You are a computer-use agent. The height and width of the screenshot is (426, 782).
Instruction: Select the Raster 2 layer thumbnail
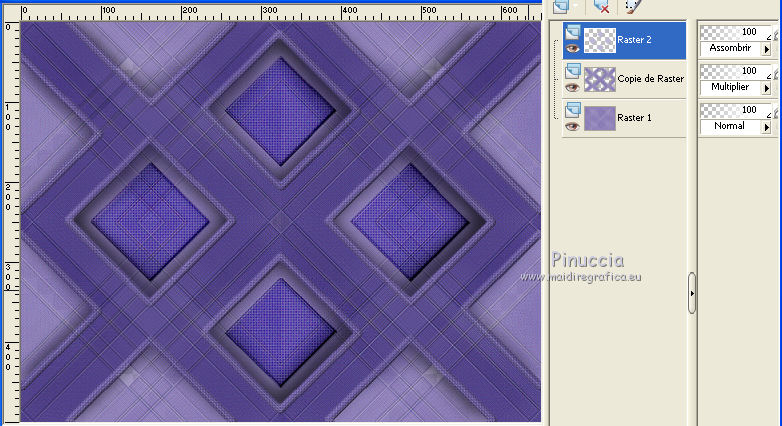(599, 40)
